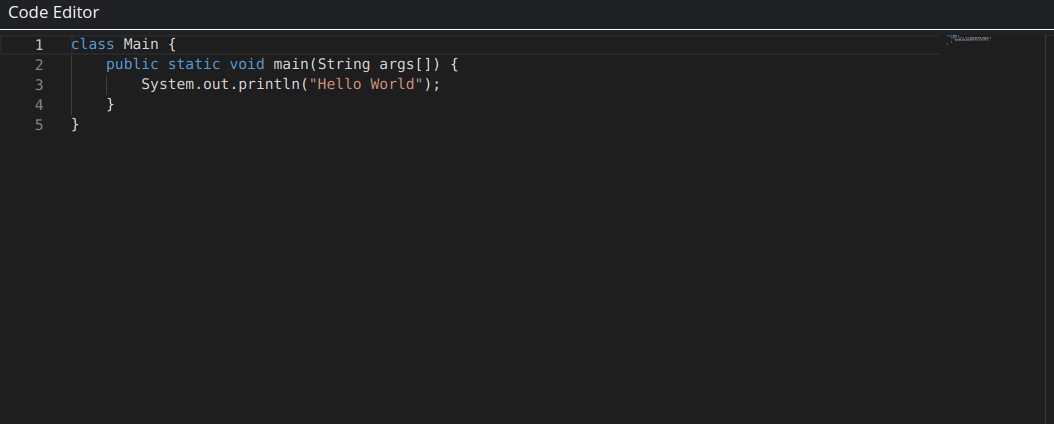Place cursor after closing brace on line 5
Screen dimensions: 1054x424
(80, 125)
